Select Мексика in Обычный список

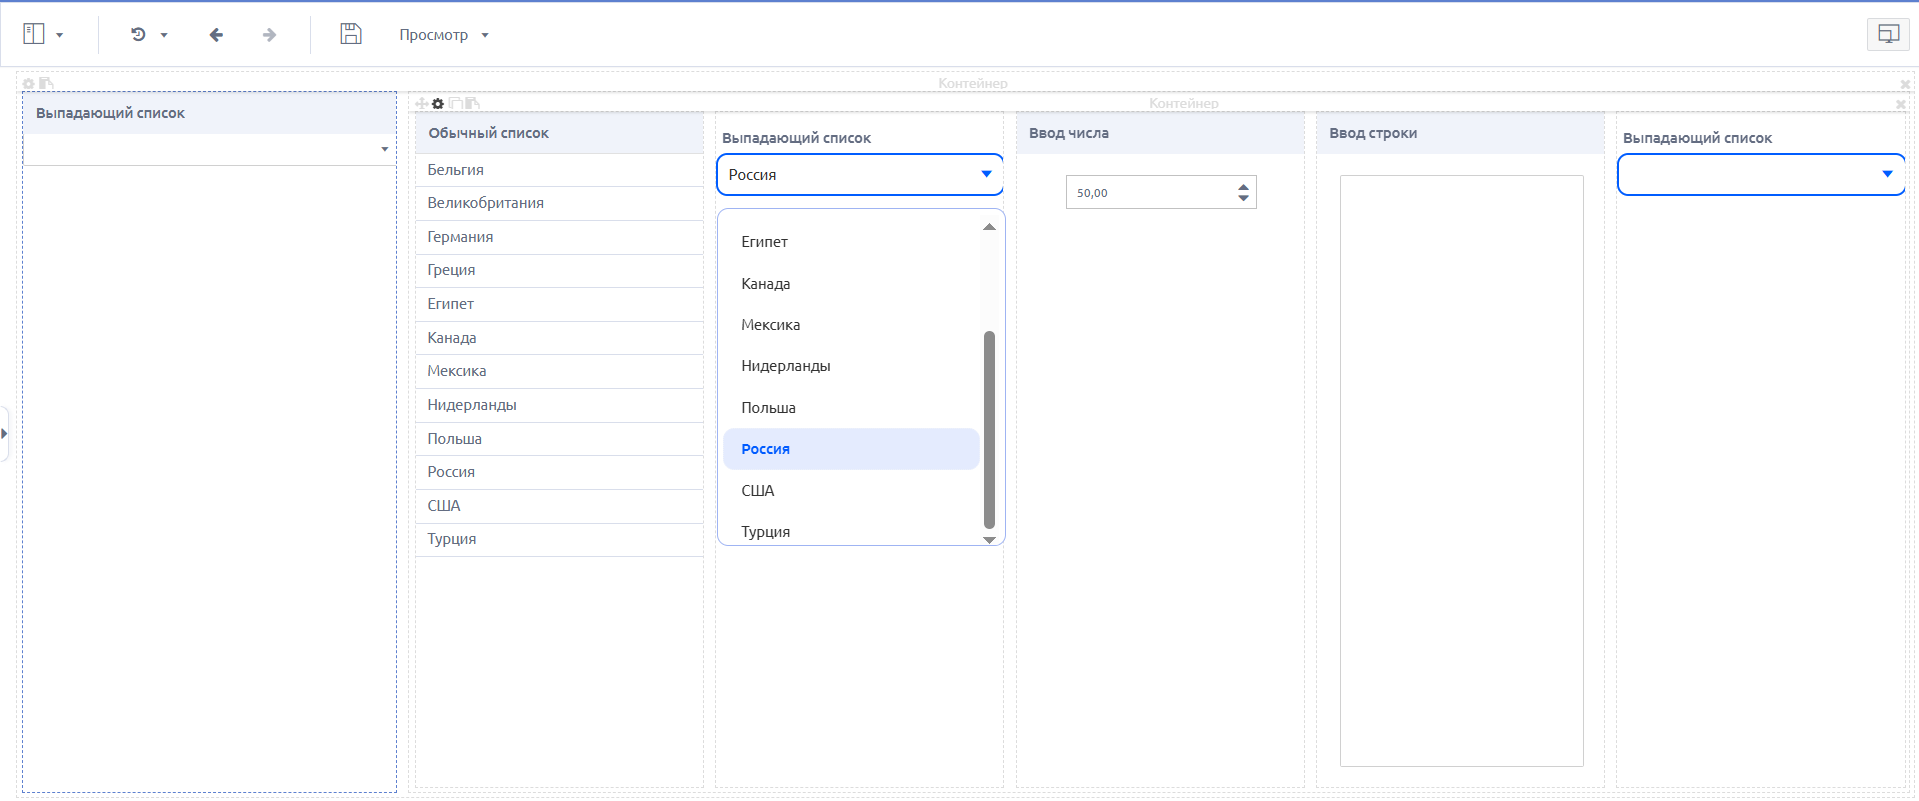pyautogui.click(x=559, y=371)
